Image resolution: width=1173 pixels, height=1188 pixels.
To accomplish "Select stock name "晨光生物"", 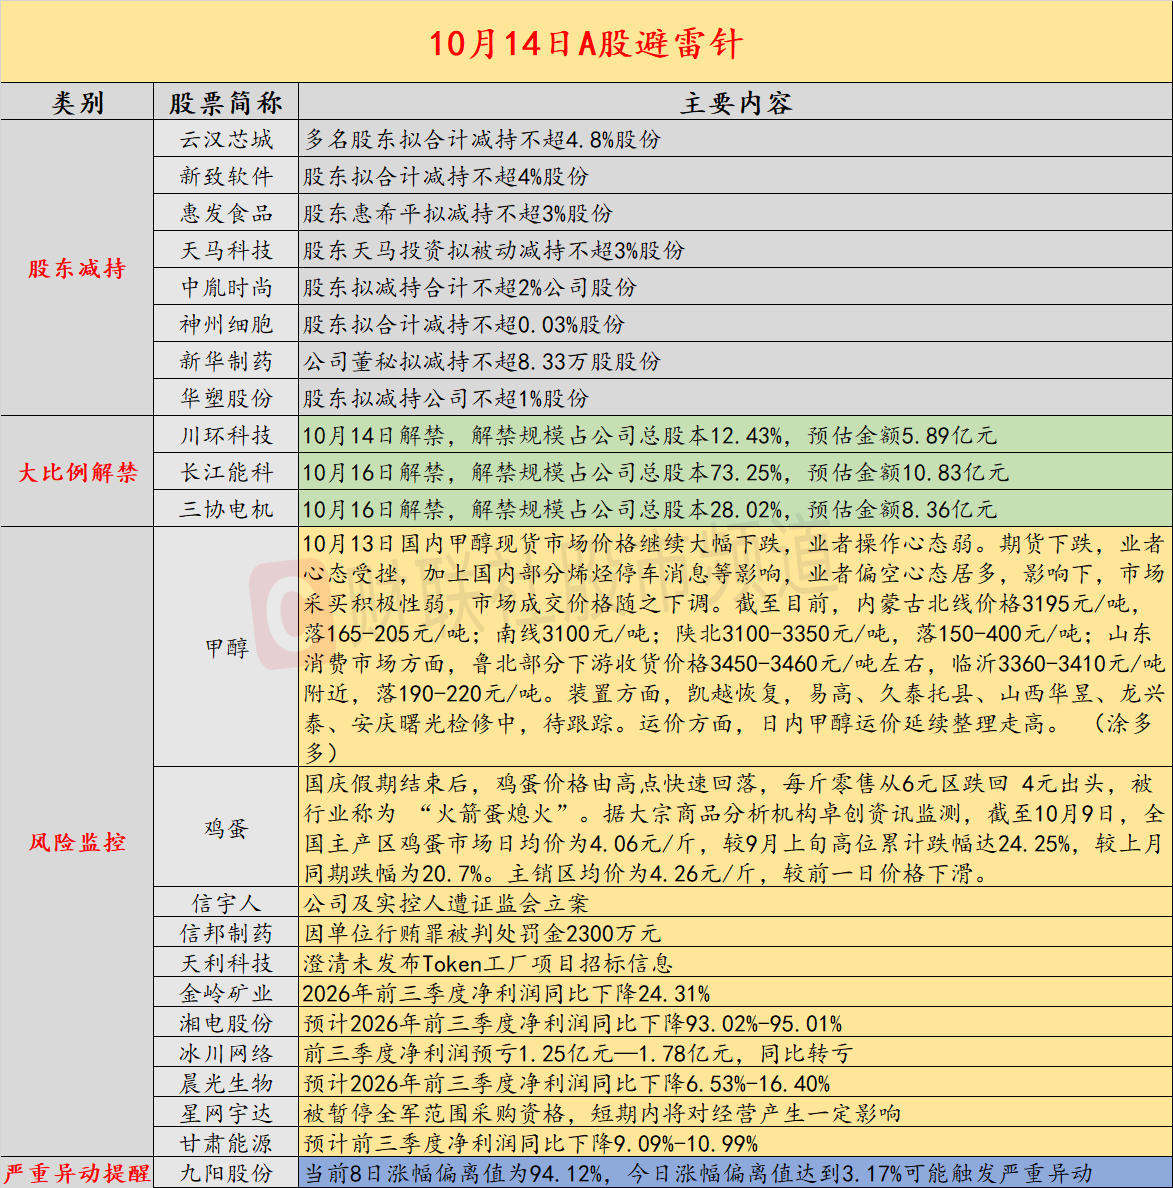I will pos(226,1083).
